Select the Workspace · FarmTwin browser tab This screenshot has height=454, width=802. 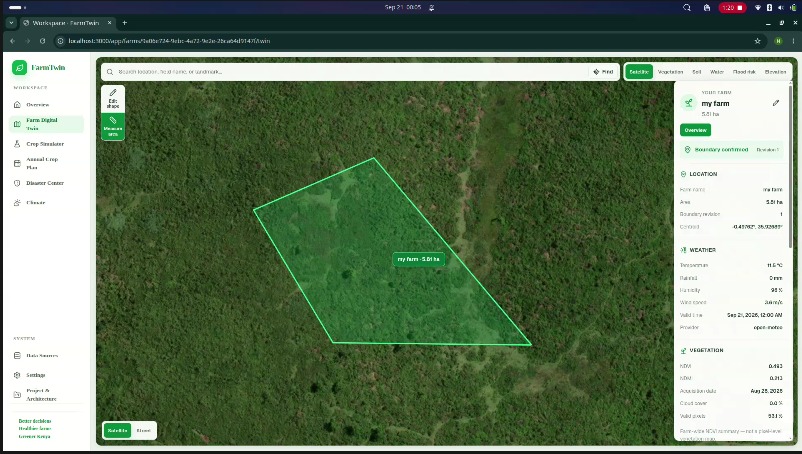[67, 22]
